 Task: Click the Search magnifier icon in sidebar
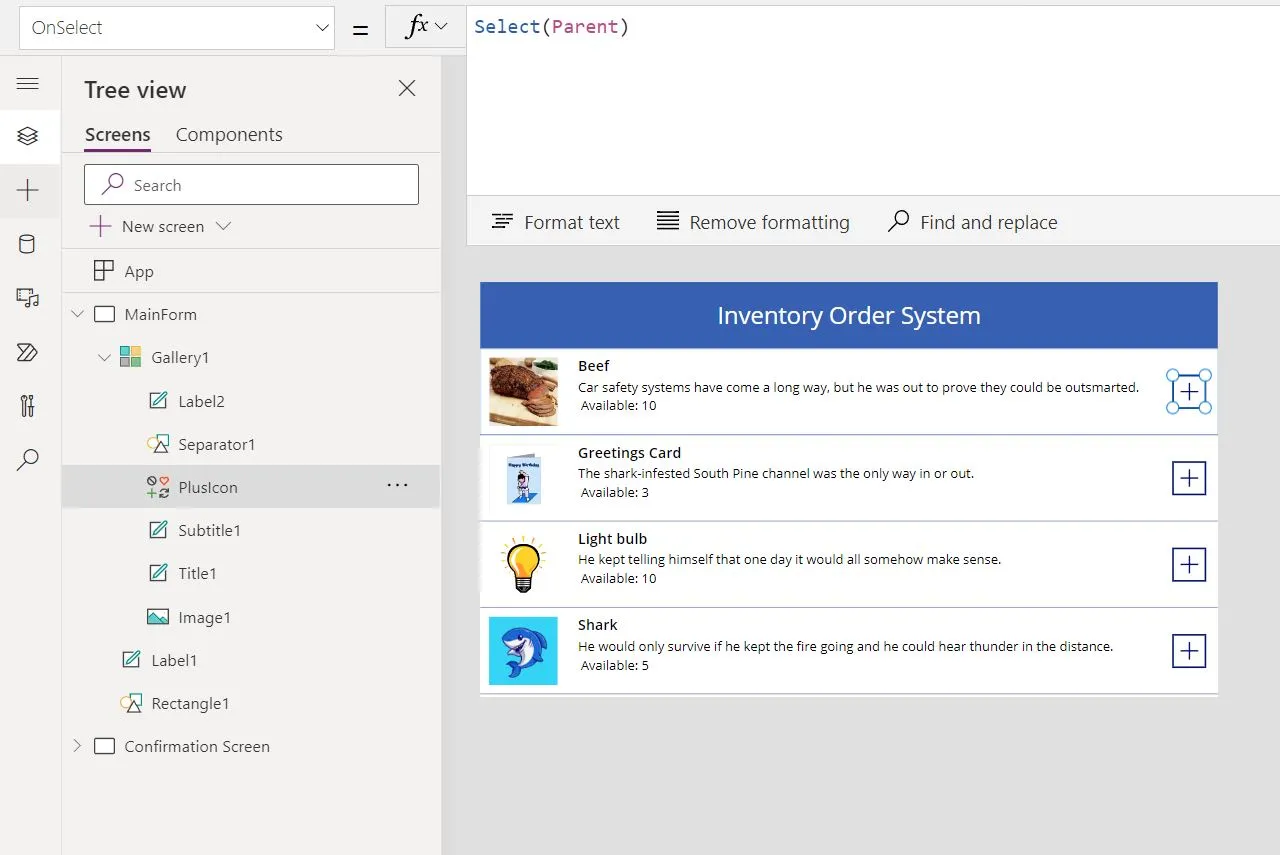[28, 460]
